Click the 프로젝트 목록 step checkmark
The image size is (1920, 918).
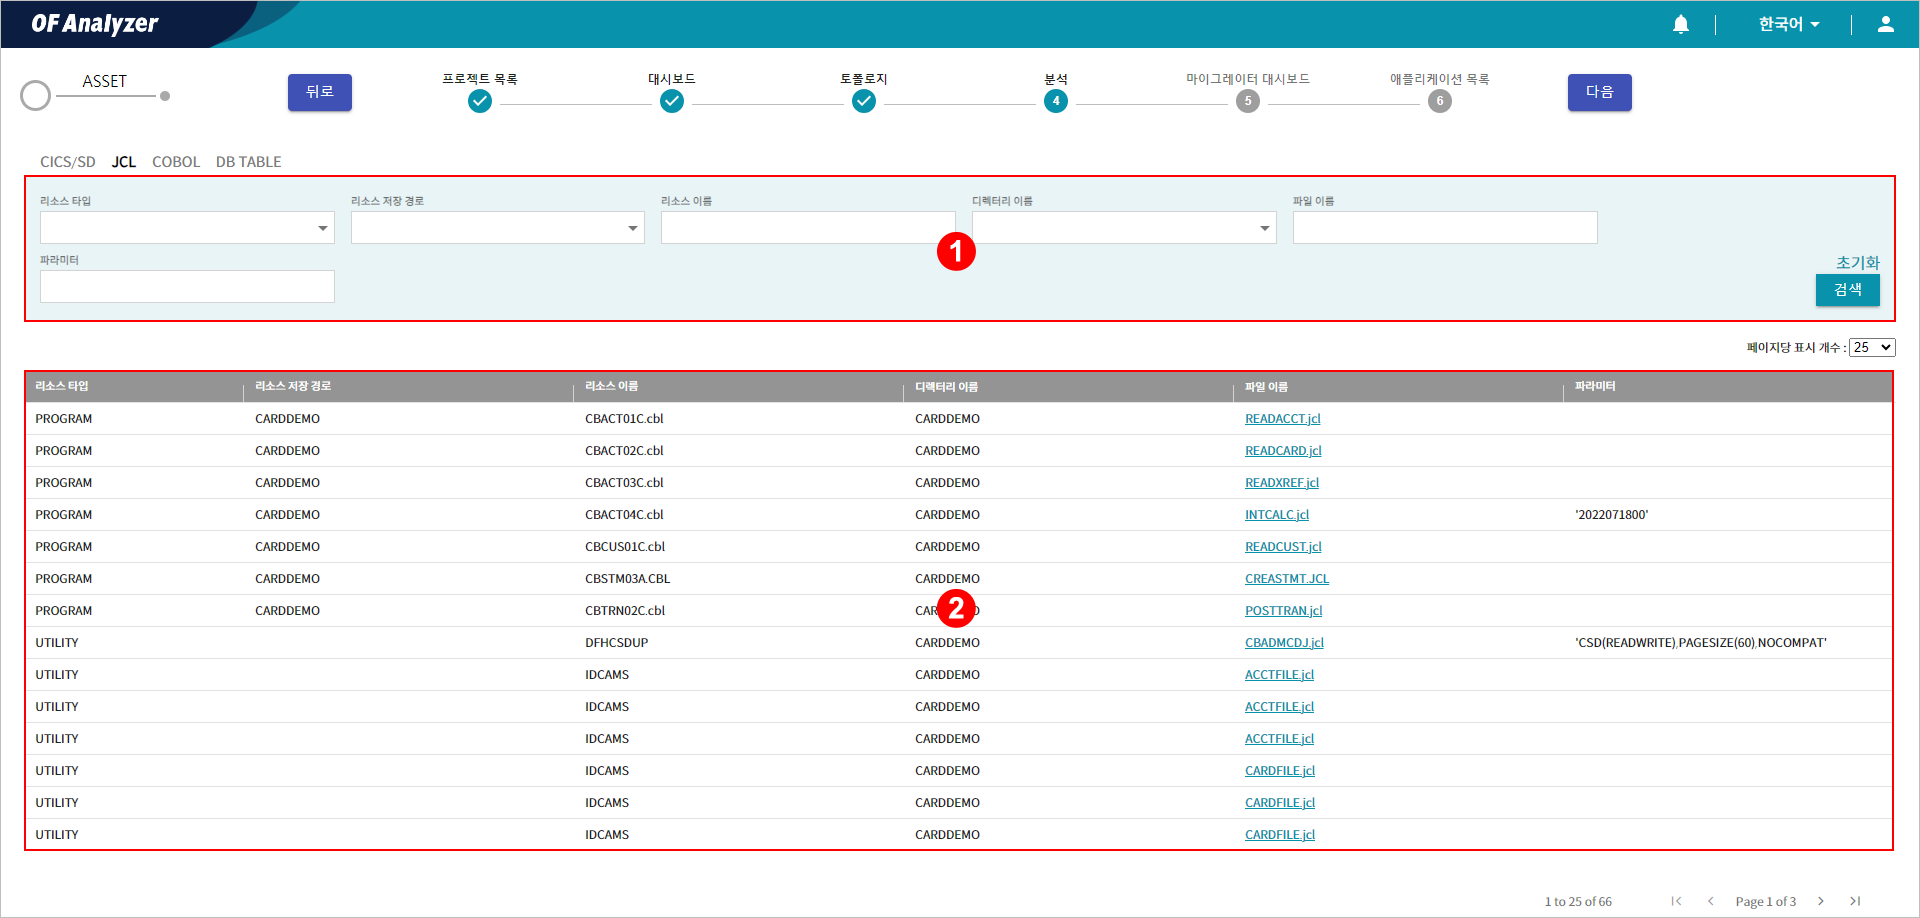[x=480, y=101]
